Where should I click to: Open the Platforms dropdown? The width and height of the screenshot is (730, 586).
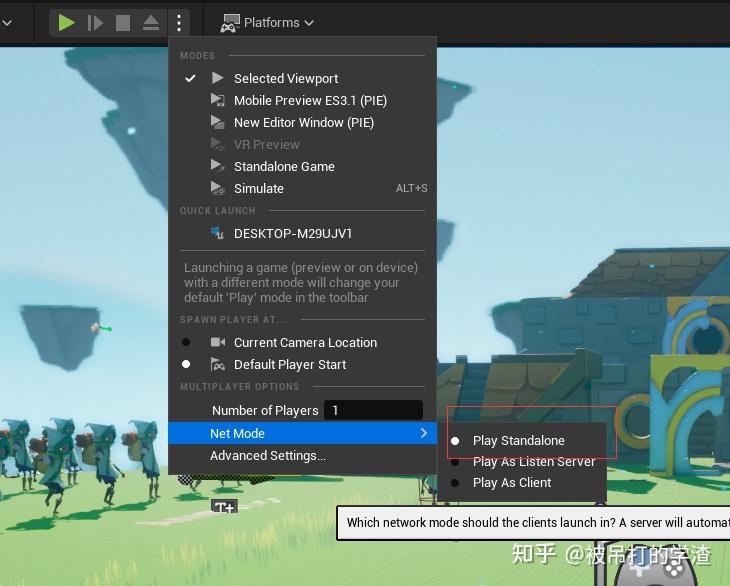coord(267,22)
